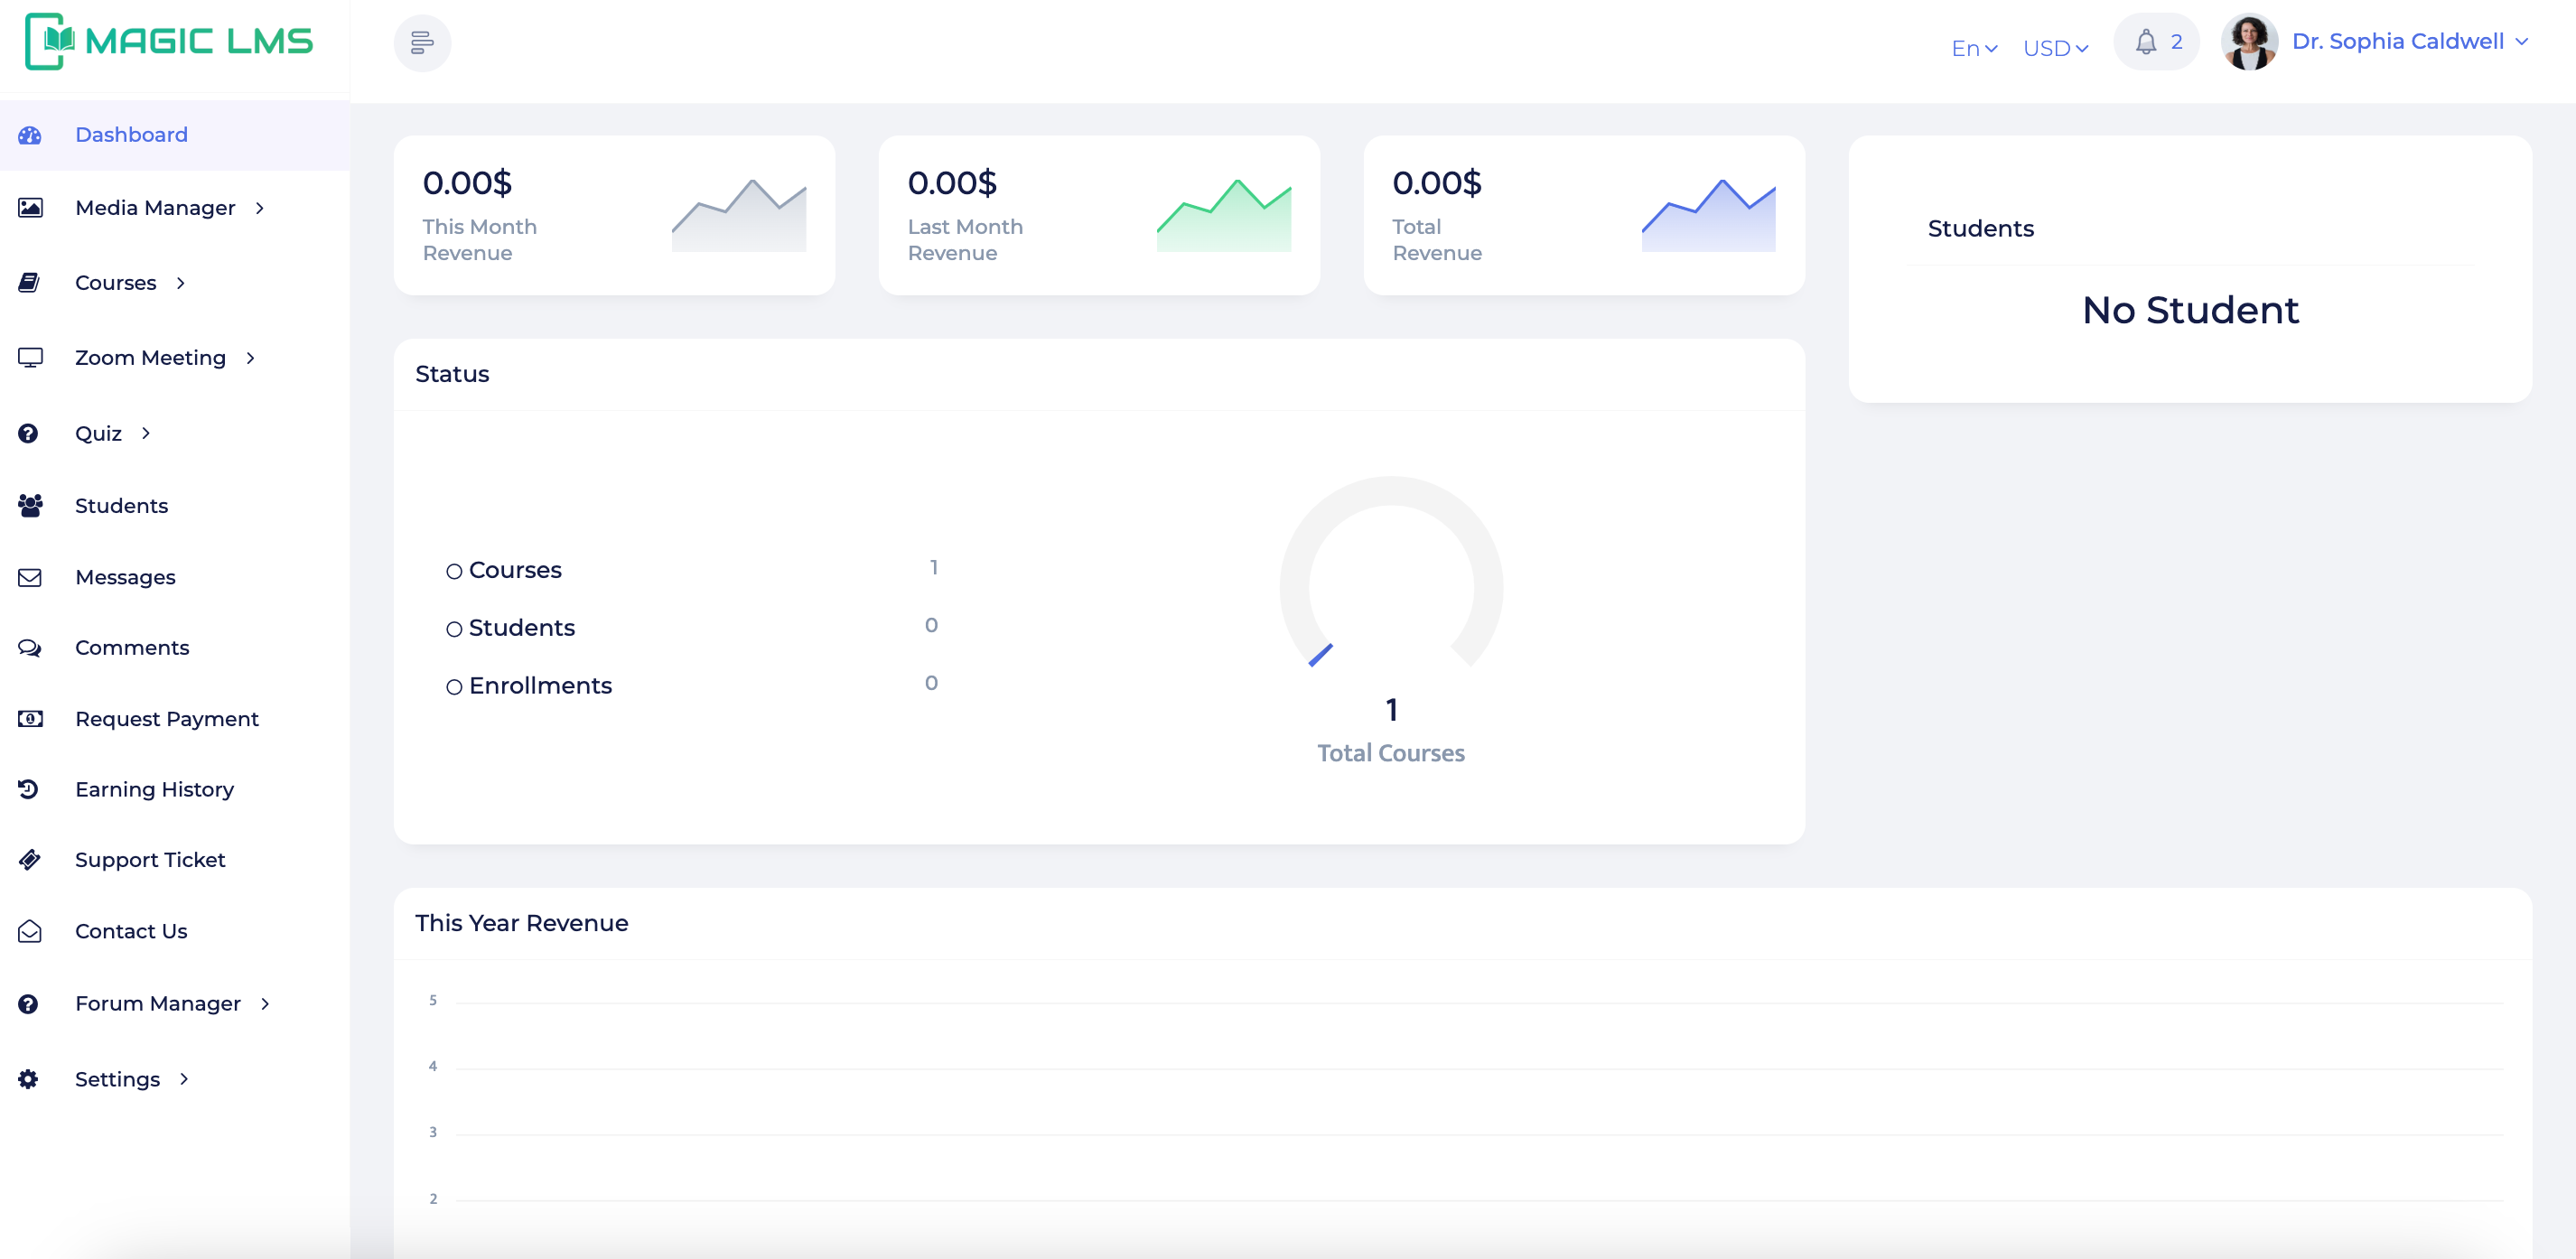Click the Media Manager image icon
Image resolution: width=2576 pixels, height=1259 pixels.
coord(30,208)
